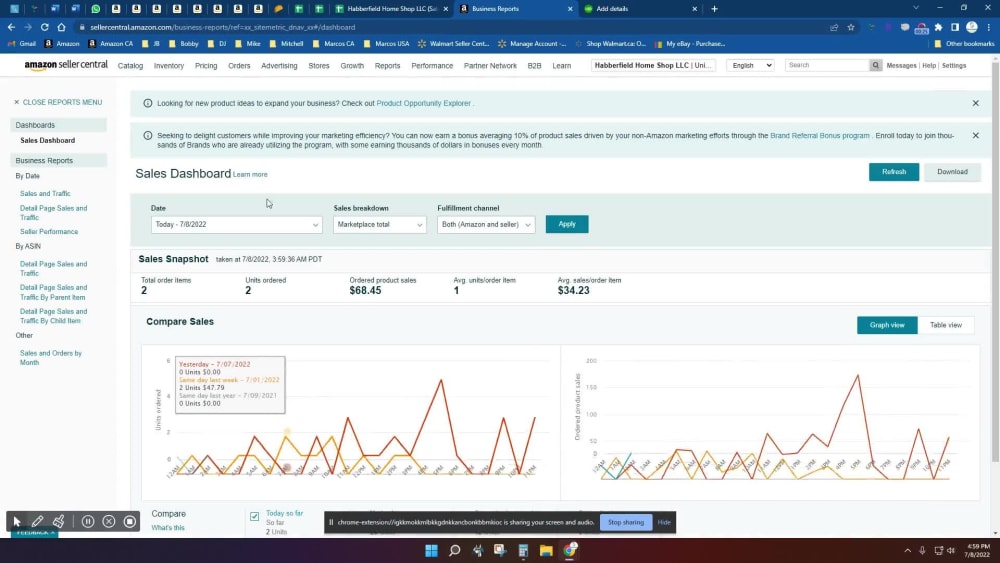
Task: Click Learn more beside Sales Dashboard
Action: tap(250, 175)
